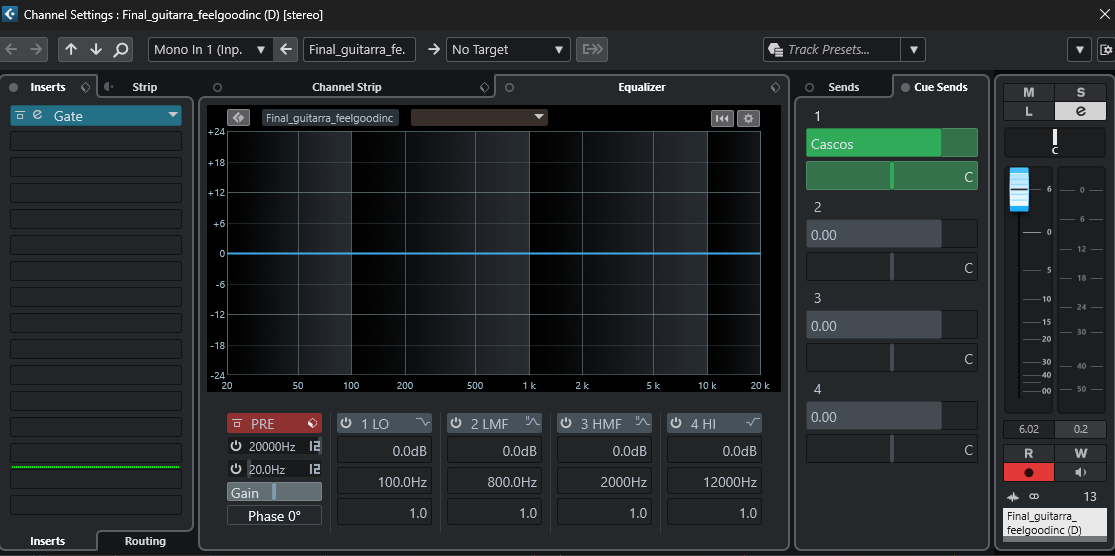Enable EQ band 3 HMF power

[566, 424]
